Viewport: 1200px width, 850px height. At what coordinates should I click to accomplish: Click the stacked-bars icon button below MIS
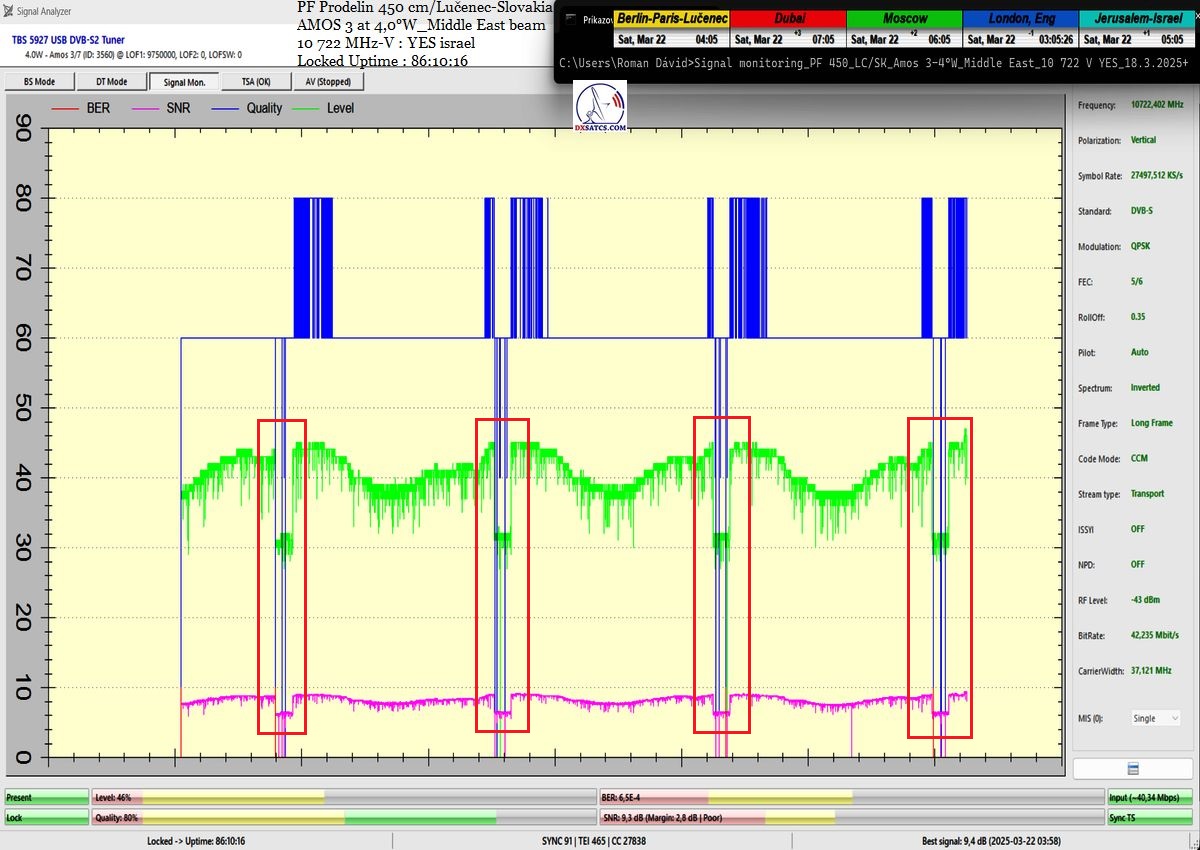(x=1132, y=768)
